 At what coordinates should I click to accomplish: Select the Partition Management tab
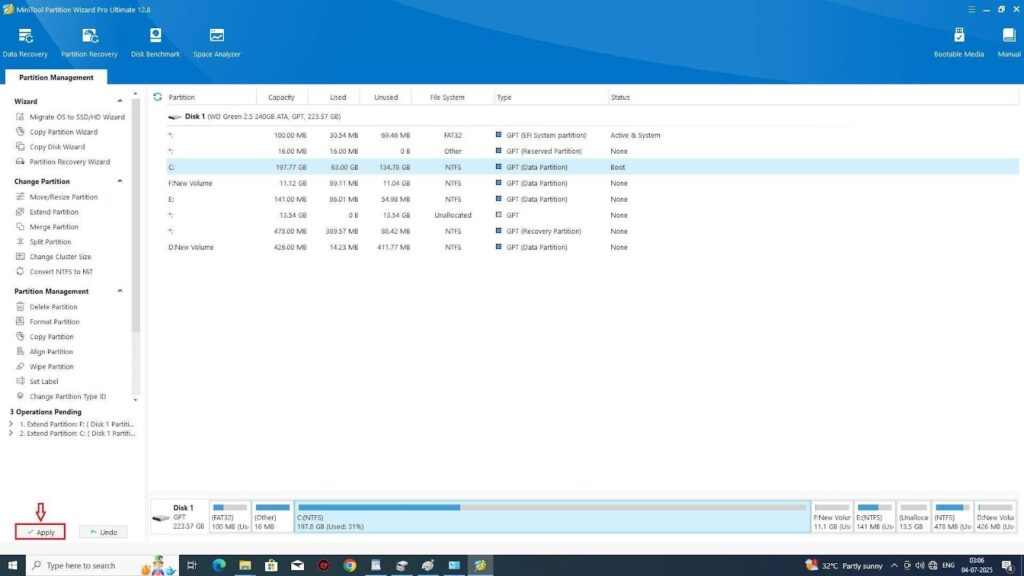pyautogui.click(x=56, y=77)
